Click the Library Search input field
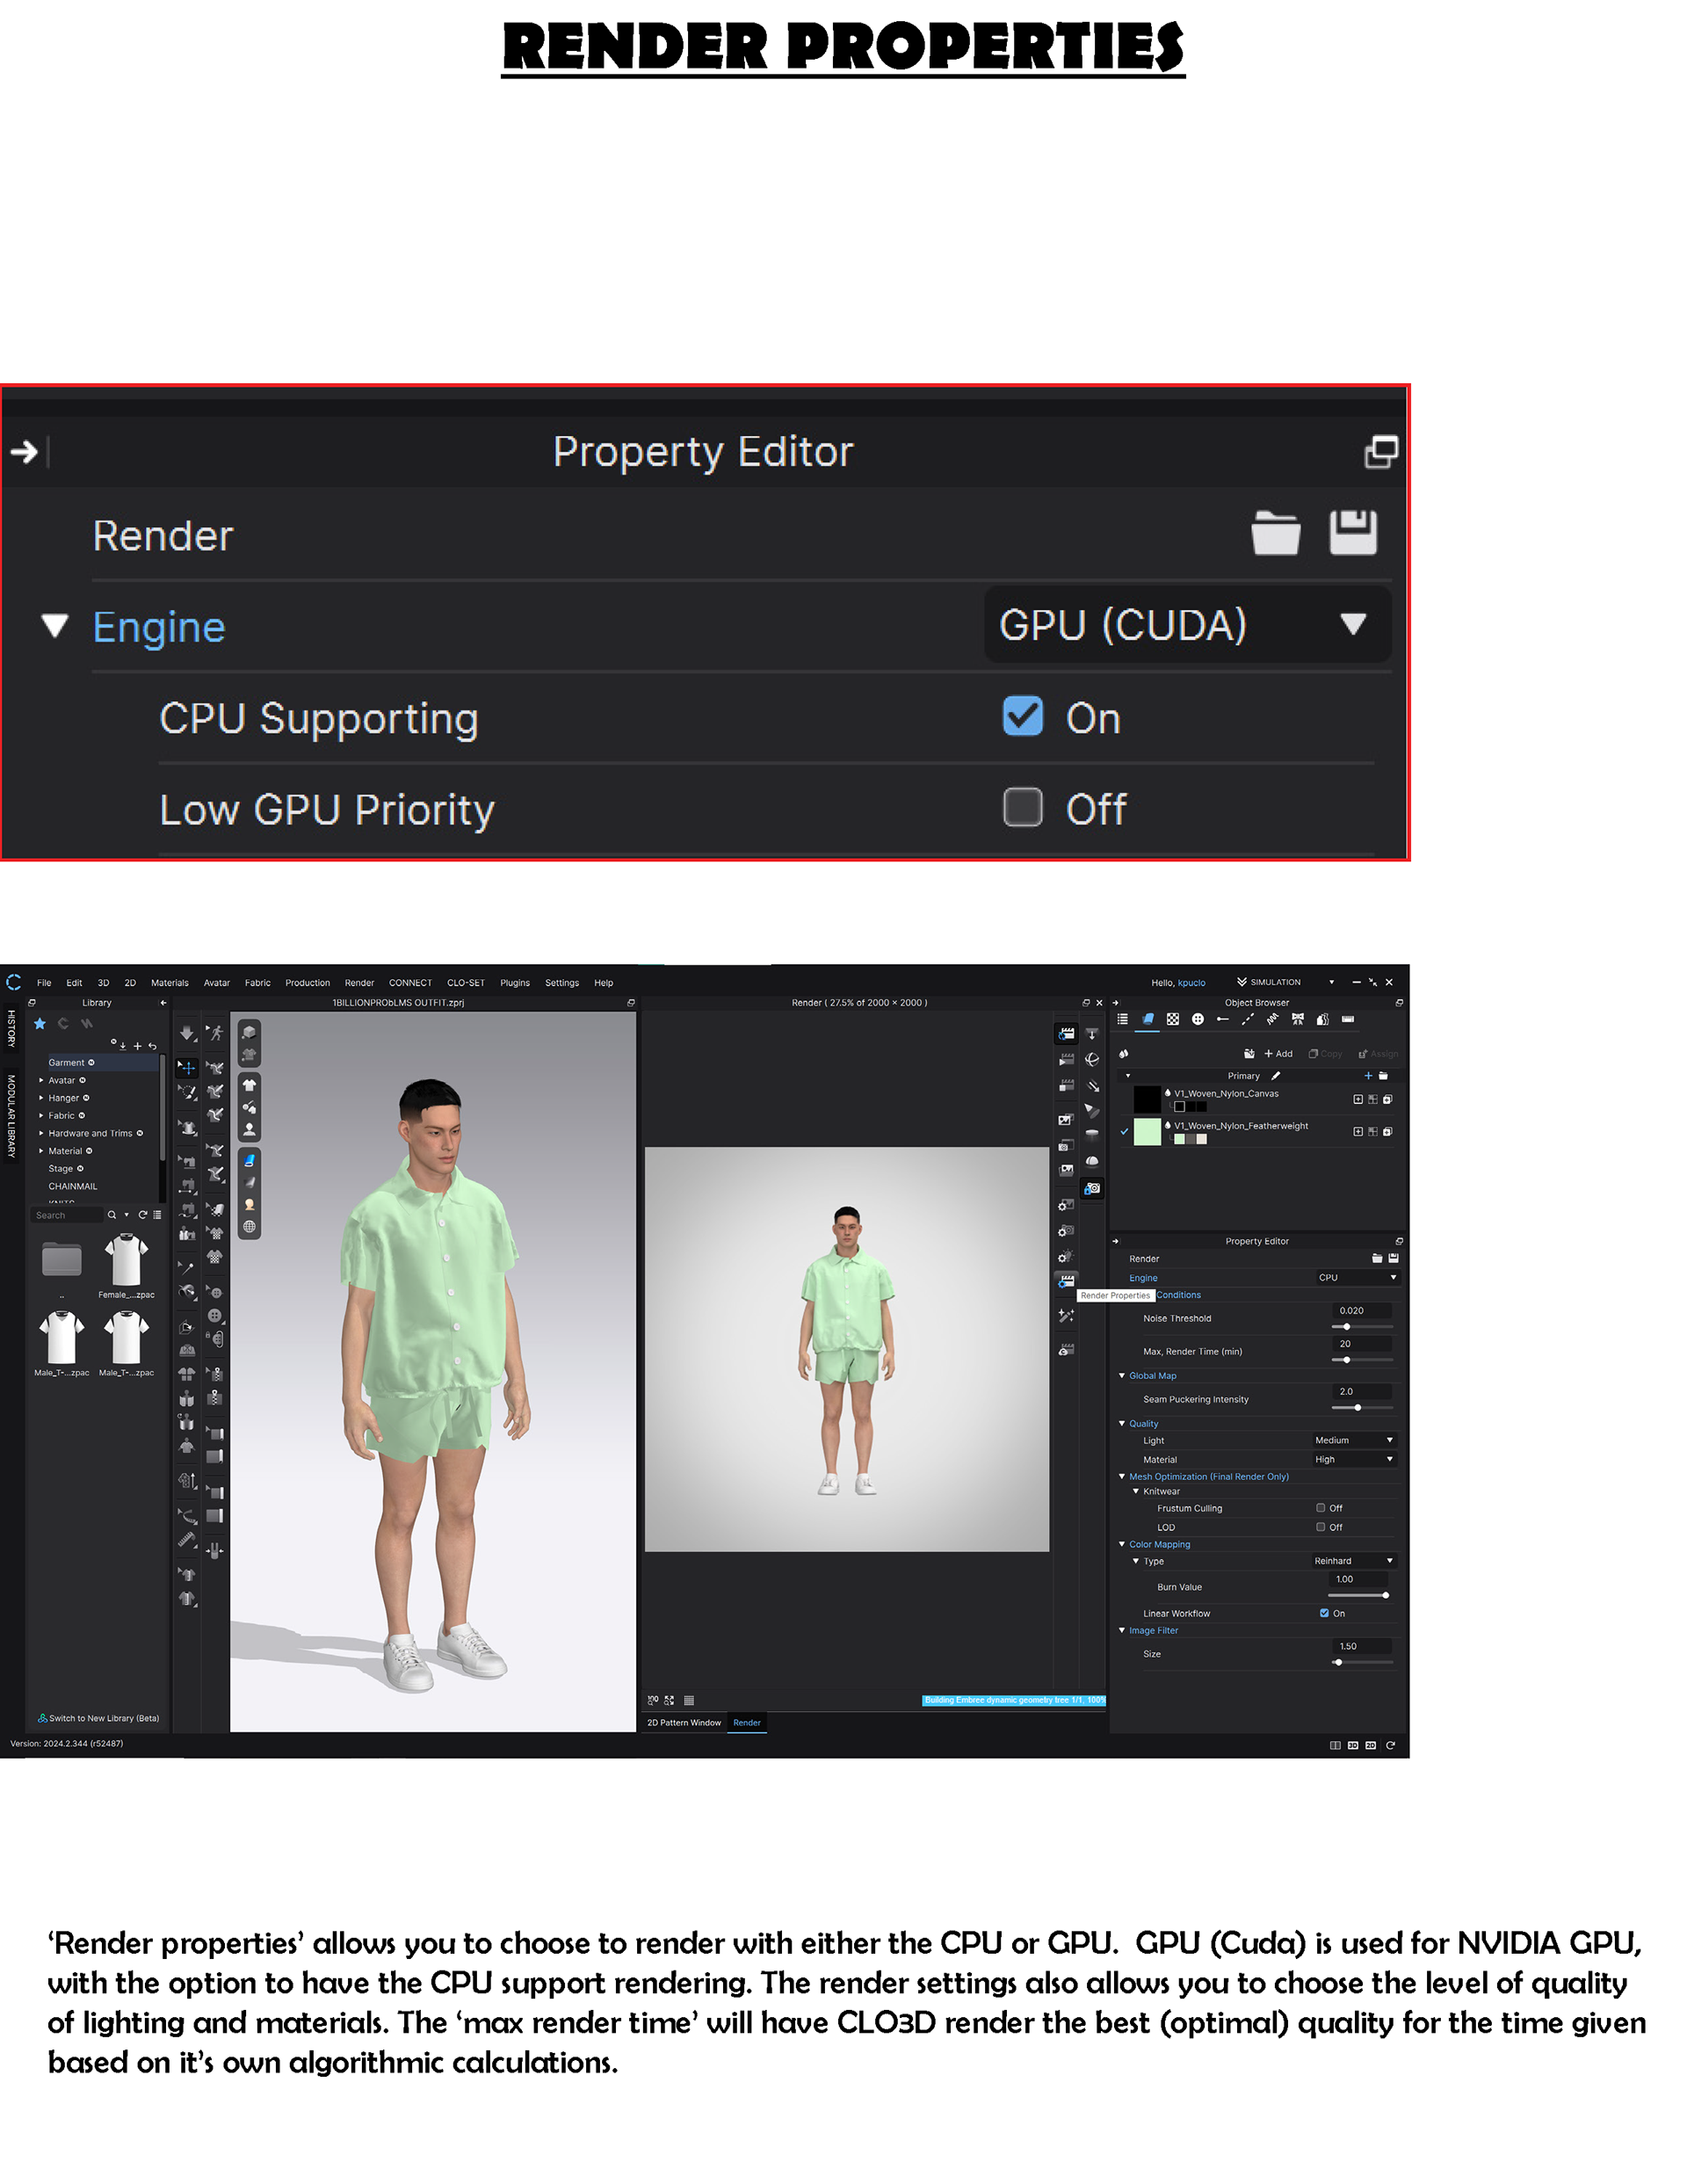The height and width of the screenshot is (2184, 1687). pos(67,1215)
